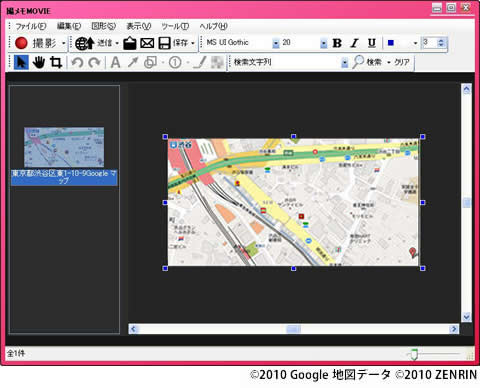Click the 全1件 status bar text

(16, 353)
